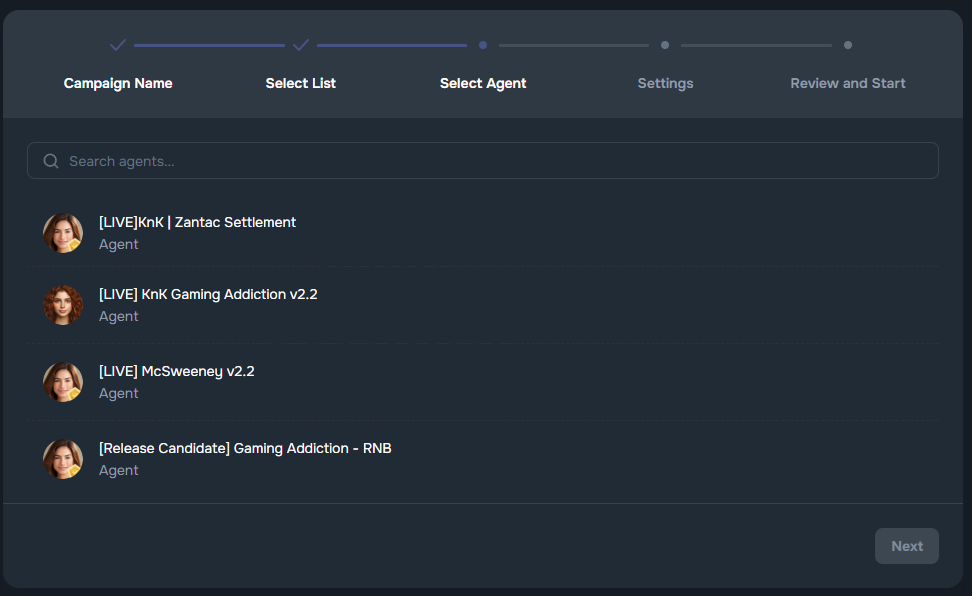Screen dimensions: 972x596
Task: Go back to the Campaign Name step
Action: pos(117,83)
